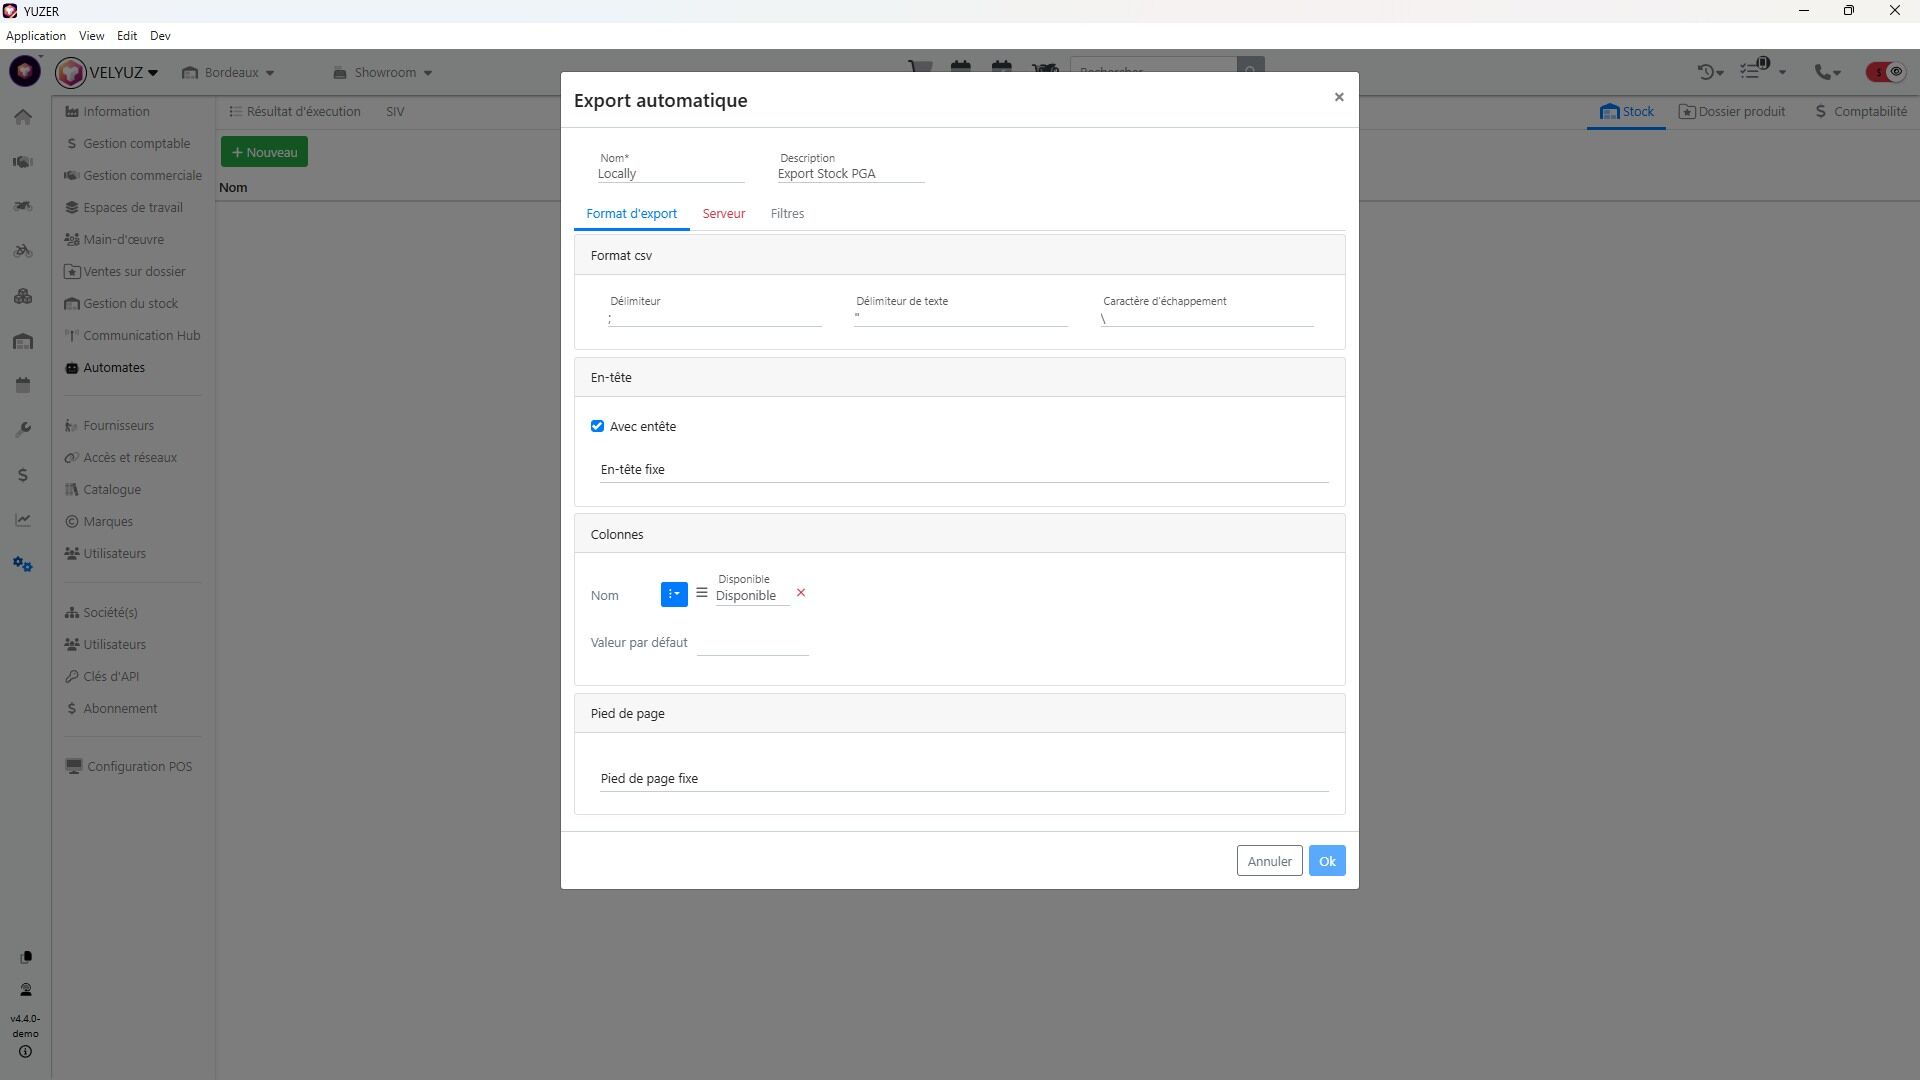1920x1080 pixels.
Task: Click the calendar icon in left sidebar
Action: (23, 386)
